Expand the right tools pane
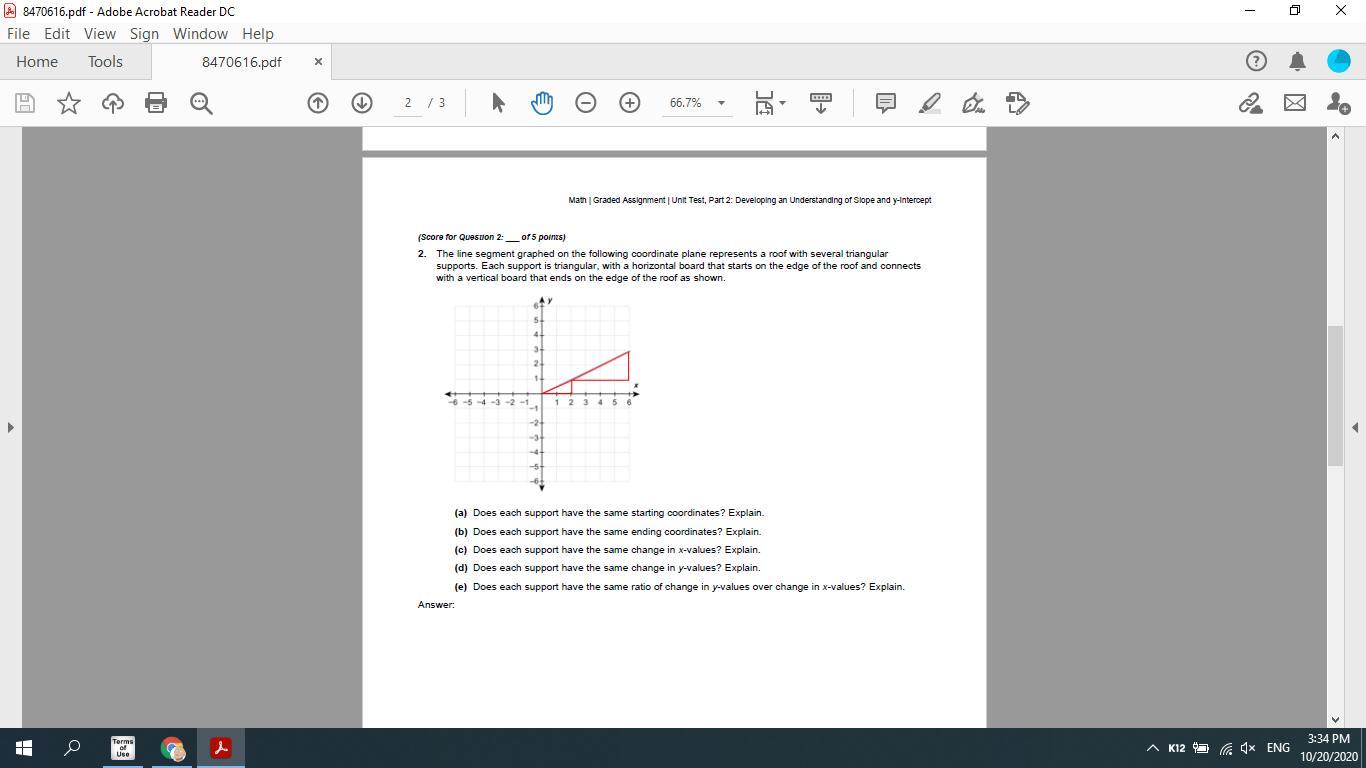1366x768 pixels. coord(1355,427)
